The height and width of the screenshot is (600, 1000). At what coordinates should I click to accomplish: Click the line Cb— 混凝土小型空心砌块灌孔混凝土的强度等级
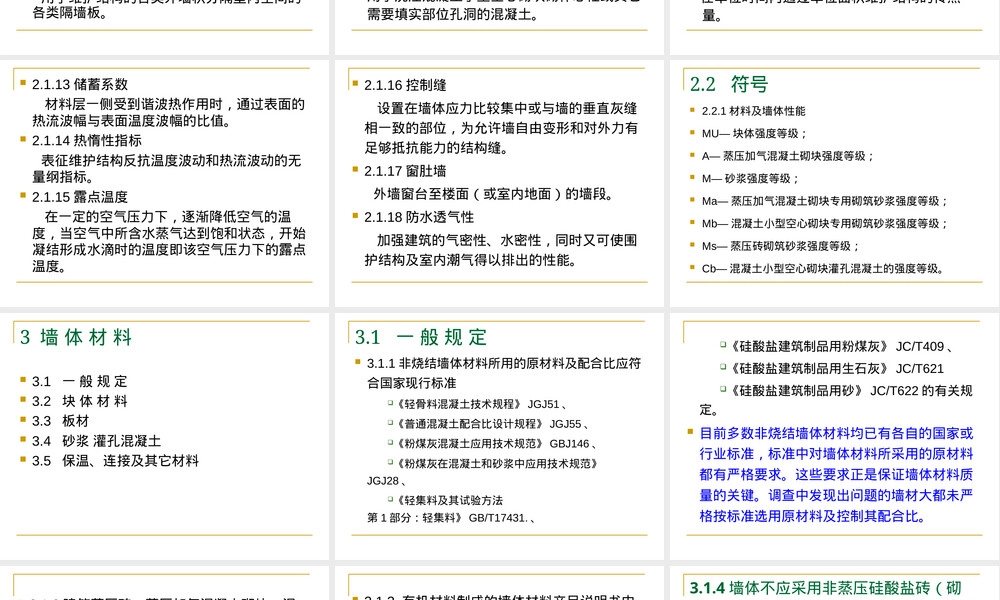(823, 268)
